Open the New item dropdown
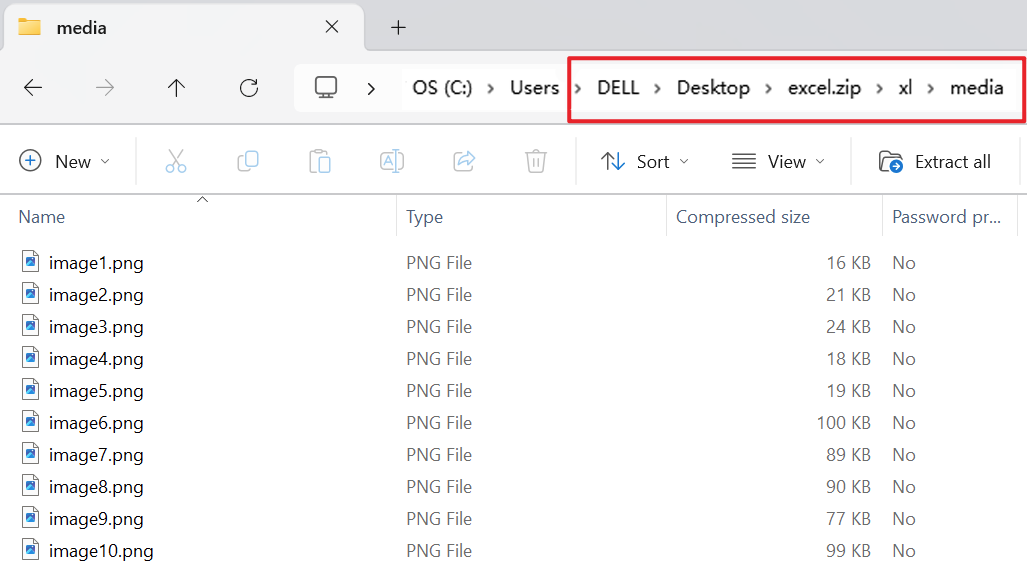Image resolution: width=1027 pixels, height=563 pixels. (65, 161)
